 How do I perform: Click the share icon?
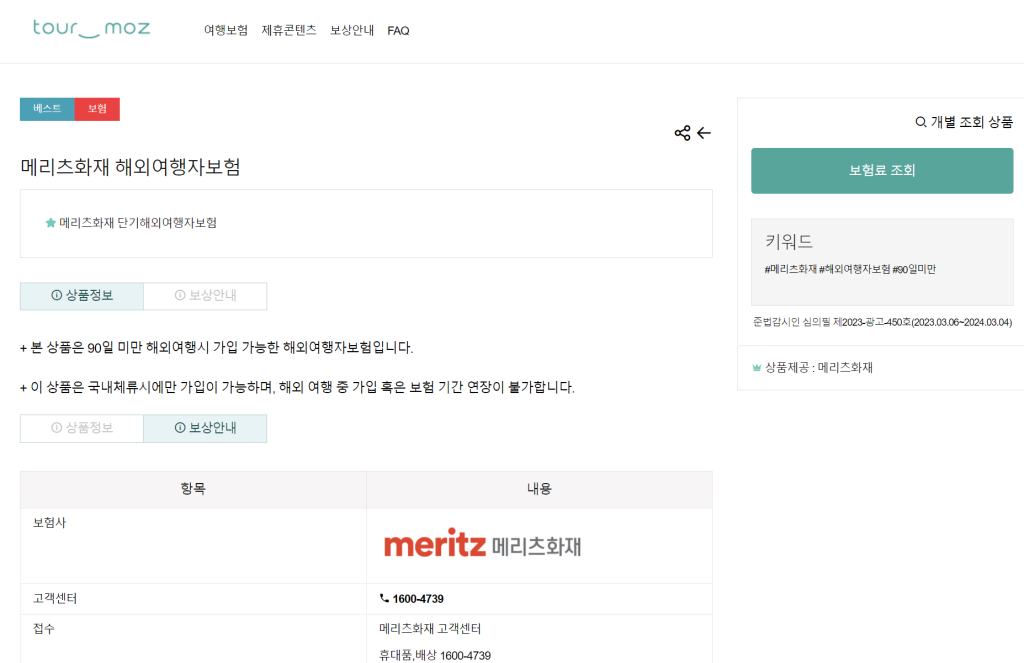click(x=682, y=133)
